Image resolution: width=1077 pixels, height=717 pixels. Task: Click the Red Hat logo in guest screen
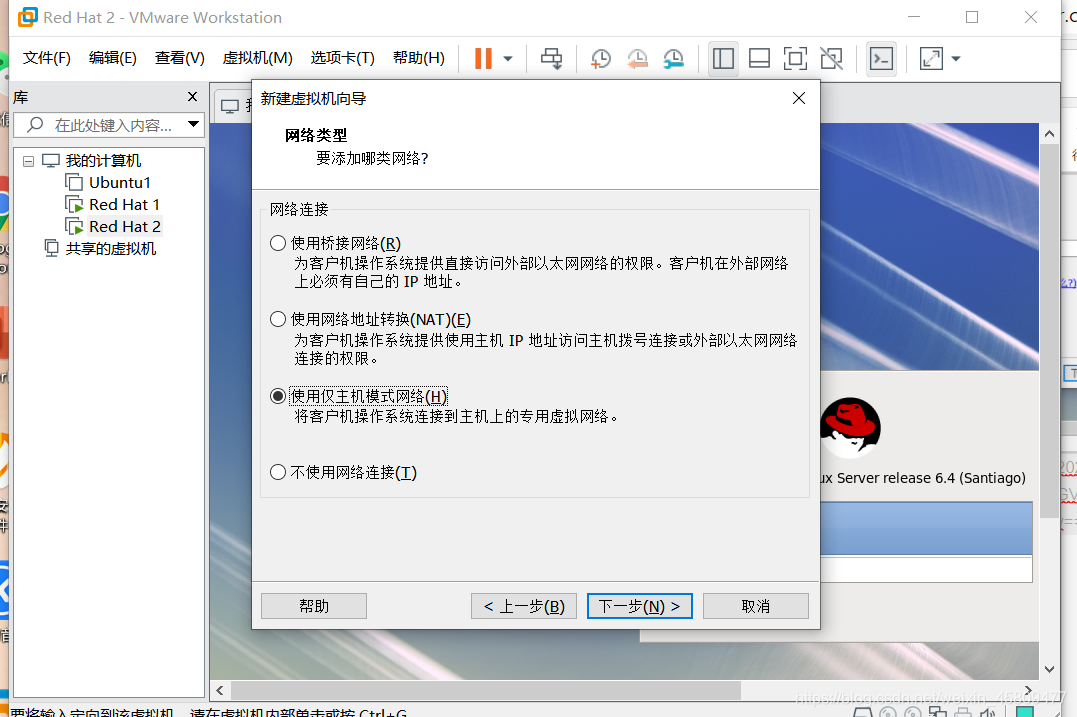click(850, 427)
